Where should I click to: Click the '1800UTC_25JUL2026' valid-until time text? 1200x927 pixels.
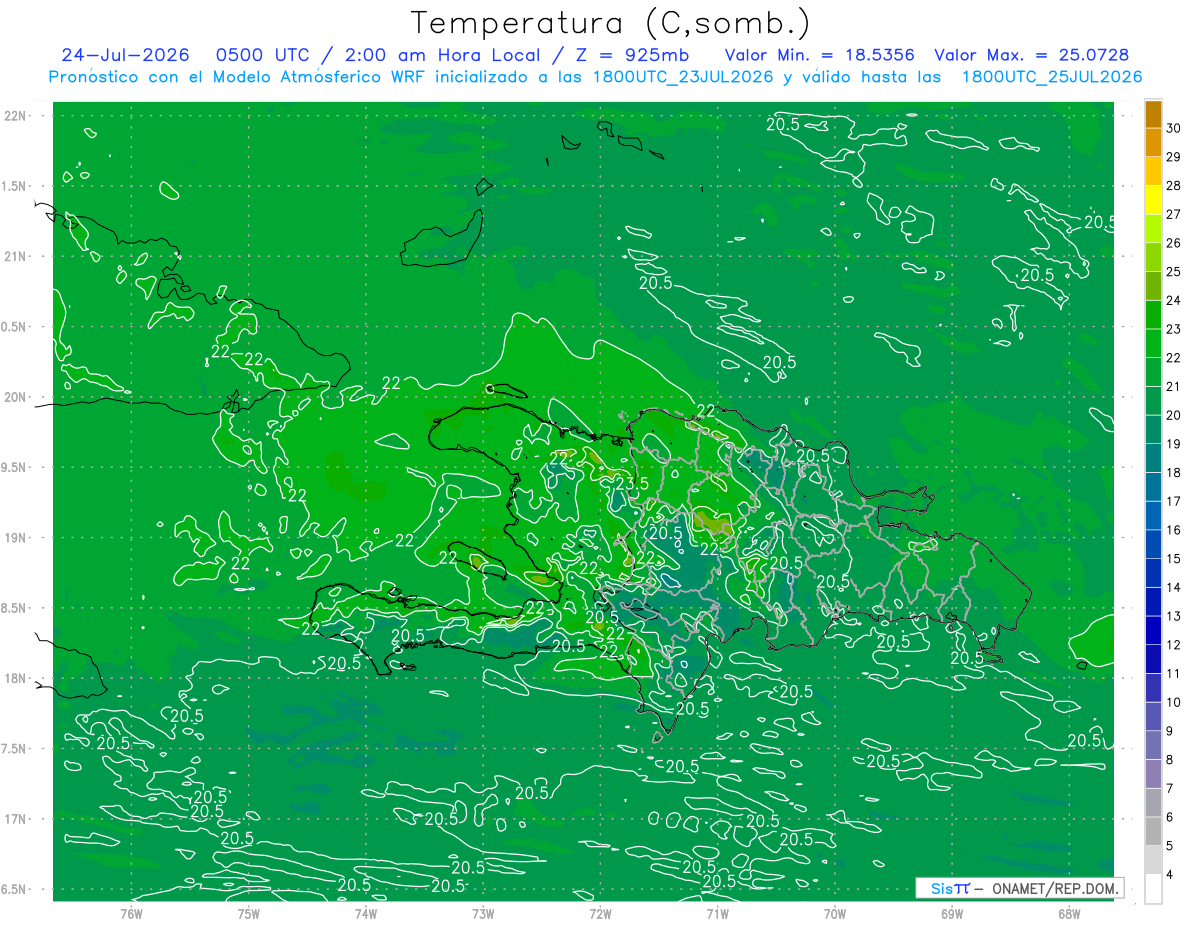1051,77
